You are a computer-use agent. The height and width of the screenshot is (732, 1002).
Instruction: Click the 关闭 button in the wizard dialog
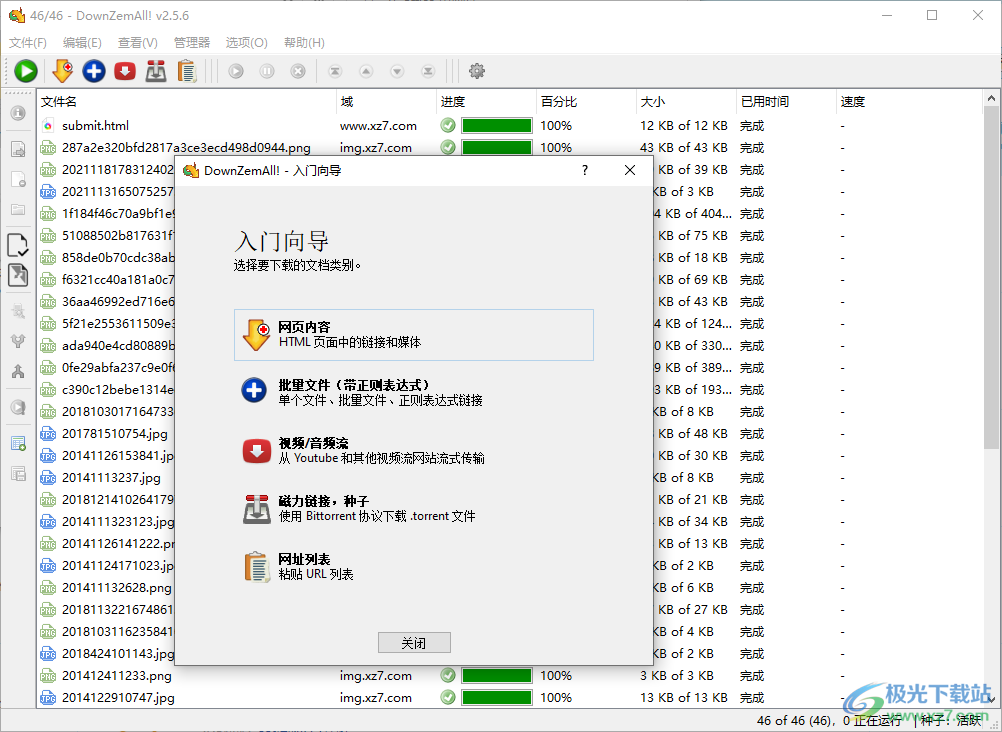point(414,642)
